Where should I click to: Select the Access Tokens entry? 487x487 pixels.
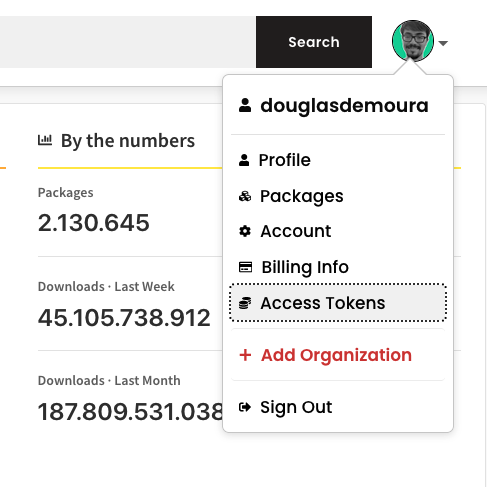(x=338, y=303)
